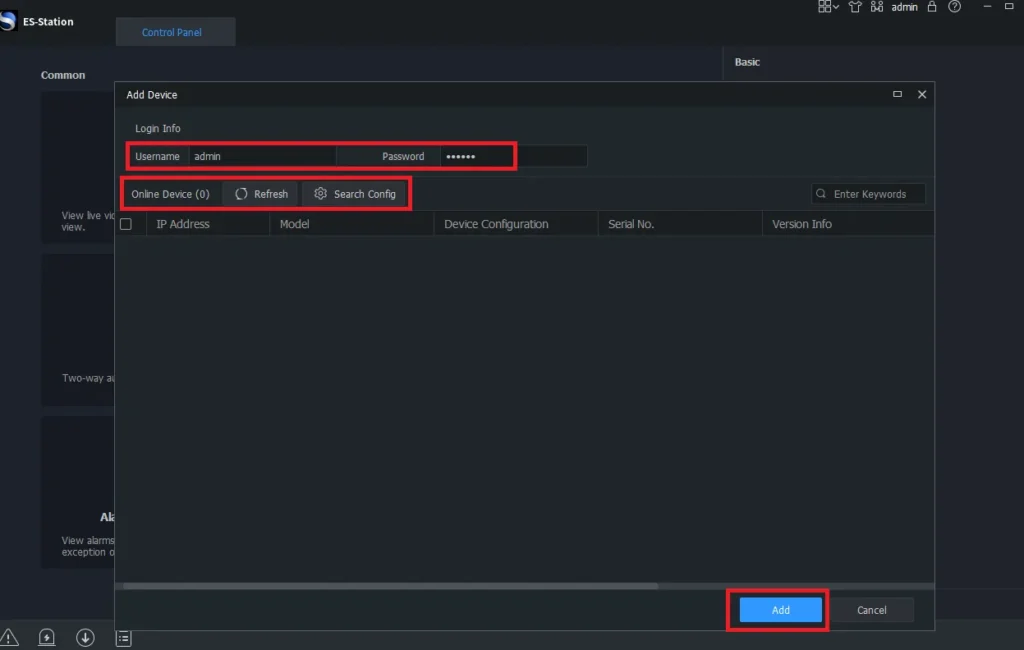1024x650 pixels.
Task: Open the alarm siren icon at bottom
Action: click(x=47, y=637)
